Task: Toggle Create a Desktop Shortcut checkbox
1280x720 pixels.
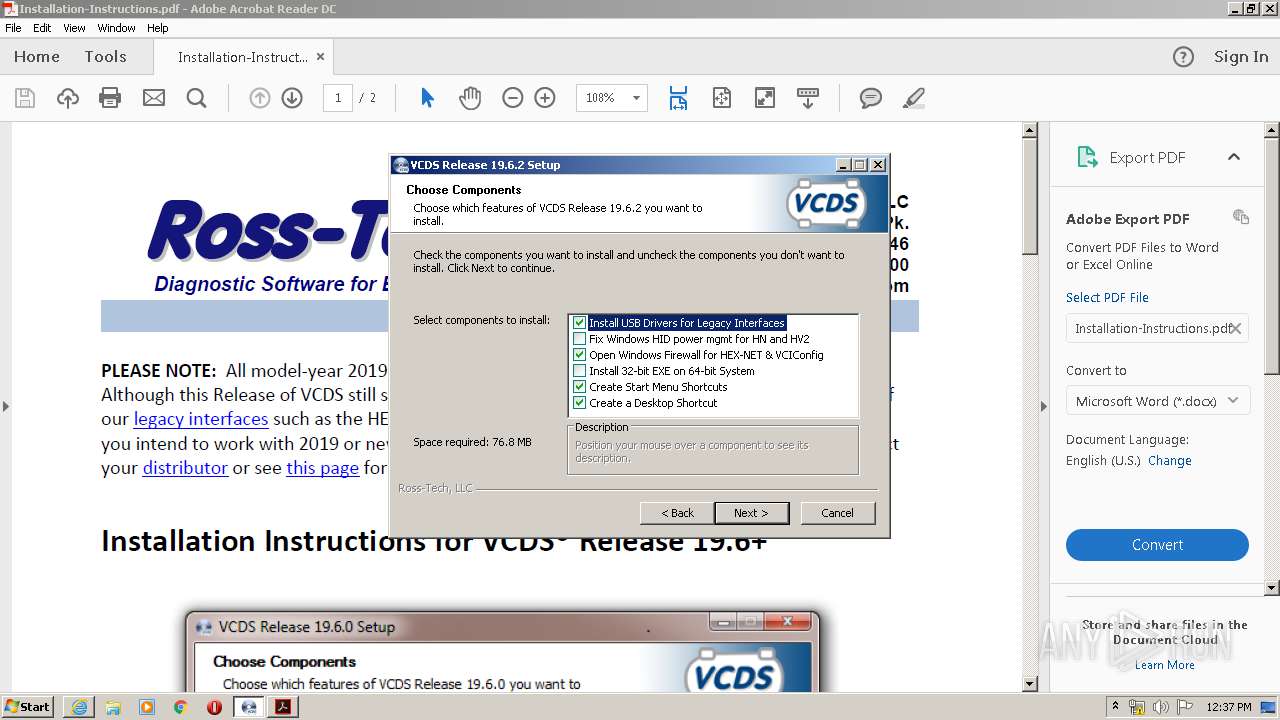Action: tap(579, 403)
